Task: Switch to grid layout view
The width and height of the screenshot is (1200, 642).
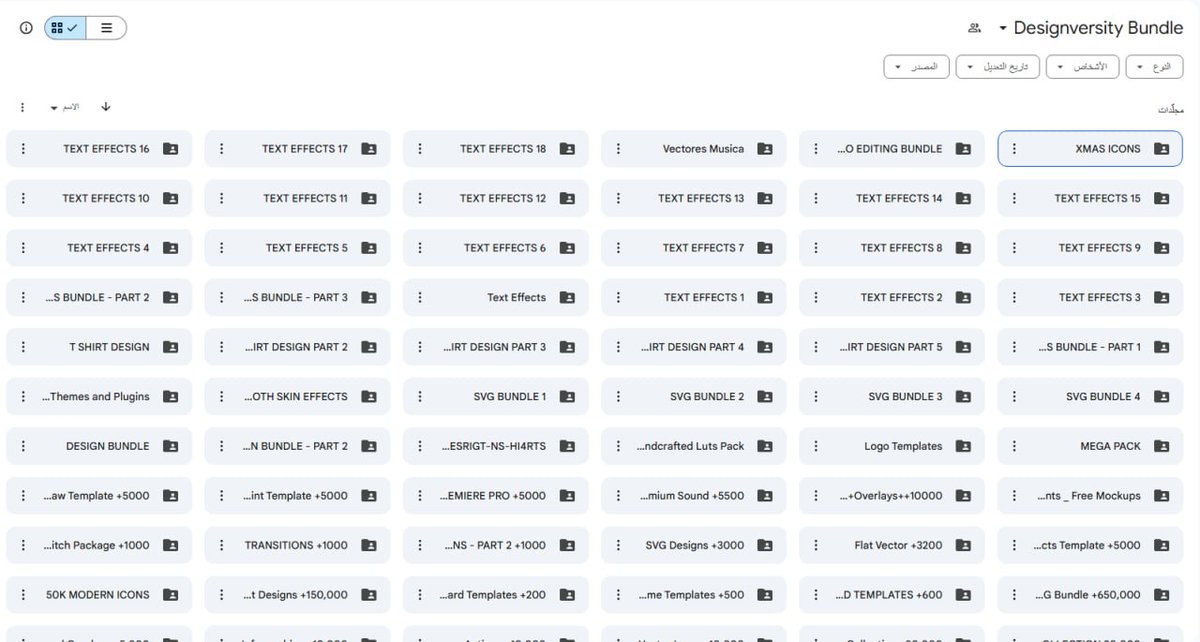Action: (x=65, y=28)
